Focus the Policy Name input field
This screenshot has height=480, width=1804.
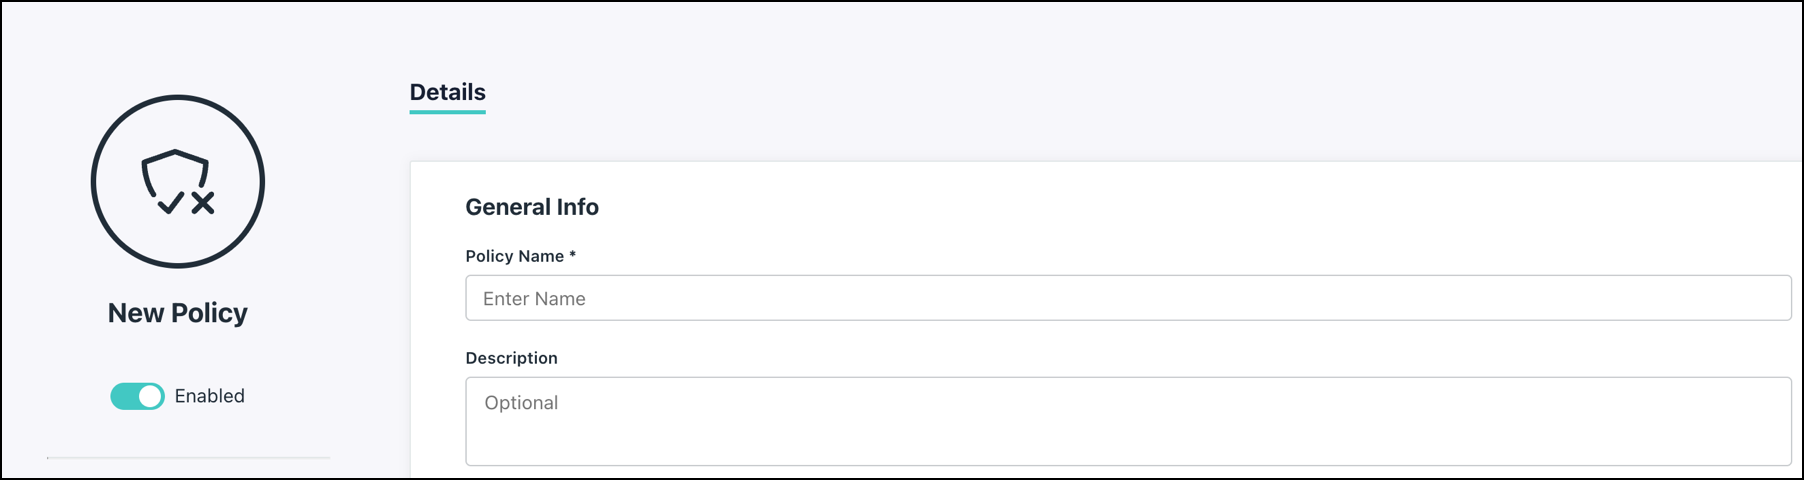click(1128, 298)
